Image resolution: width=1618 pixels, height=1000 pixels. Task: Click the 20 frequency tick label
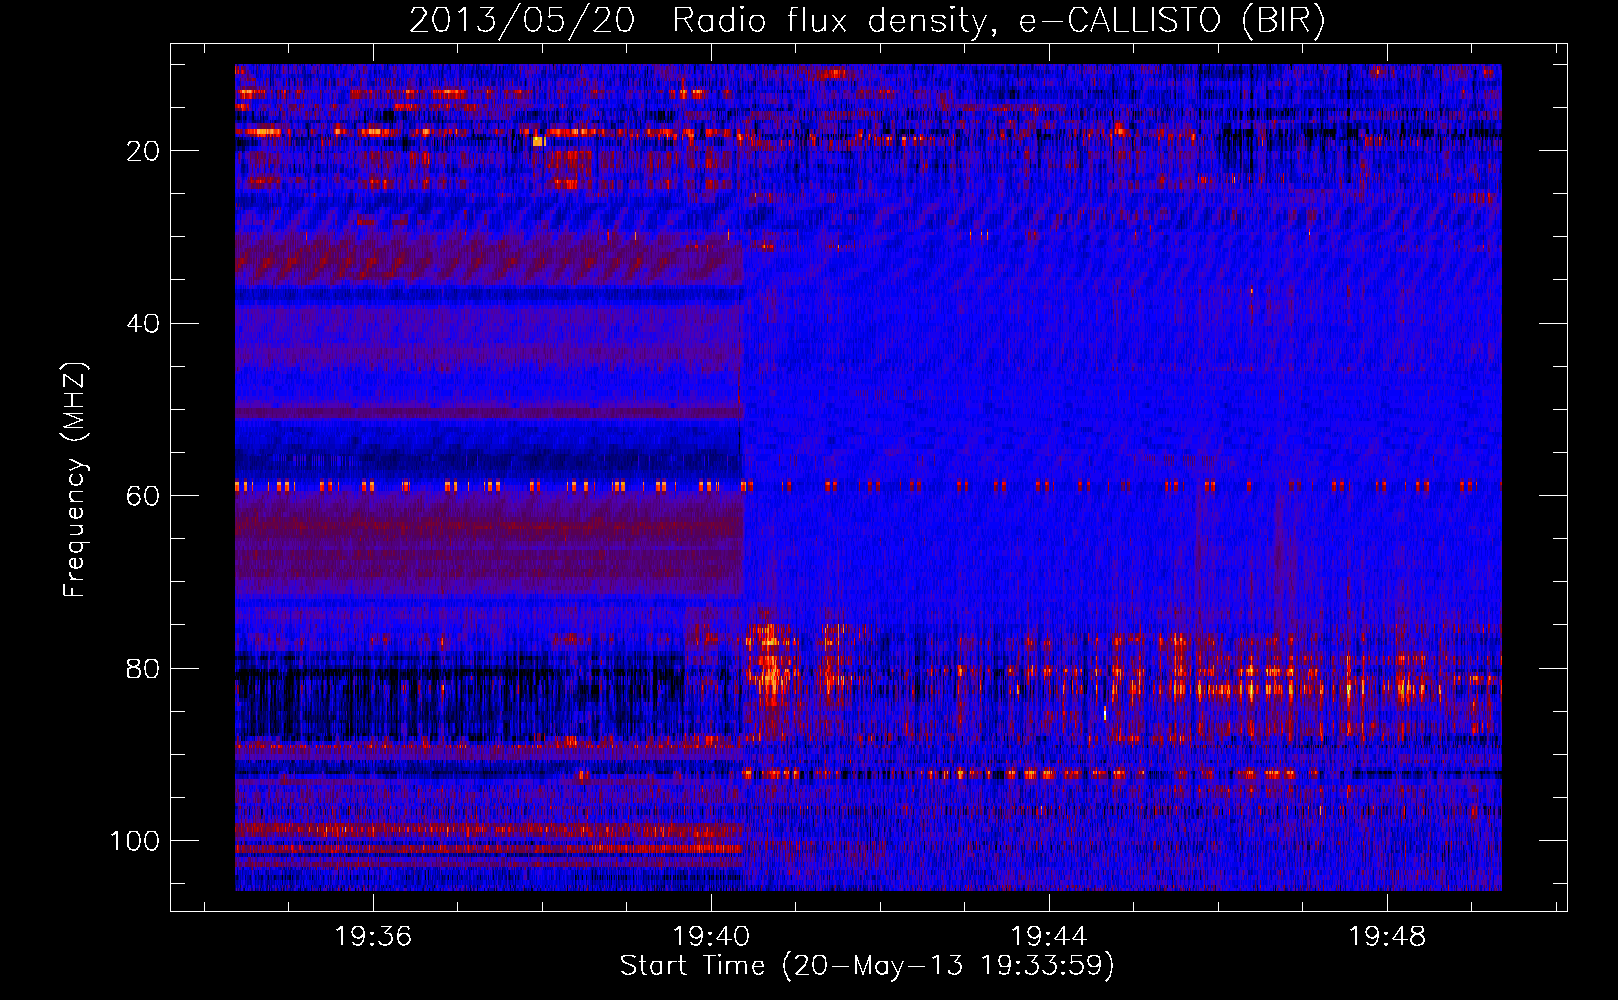[x=143, y=151]
